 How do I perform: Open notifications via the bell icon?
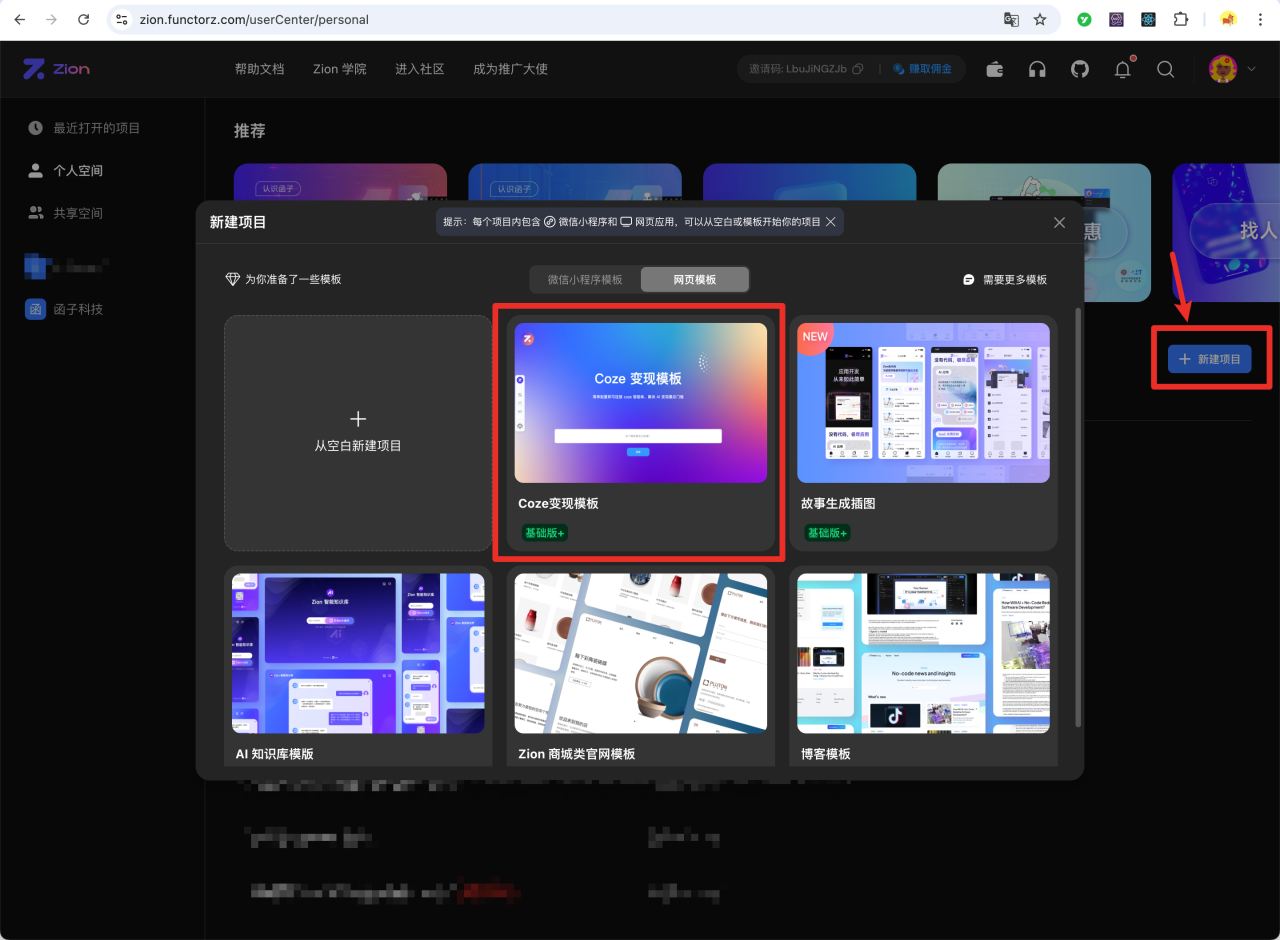coord(1122,69)
